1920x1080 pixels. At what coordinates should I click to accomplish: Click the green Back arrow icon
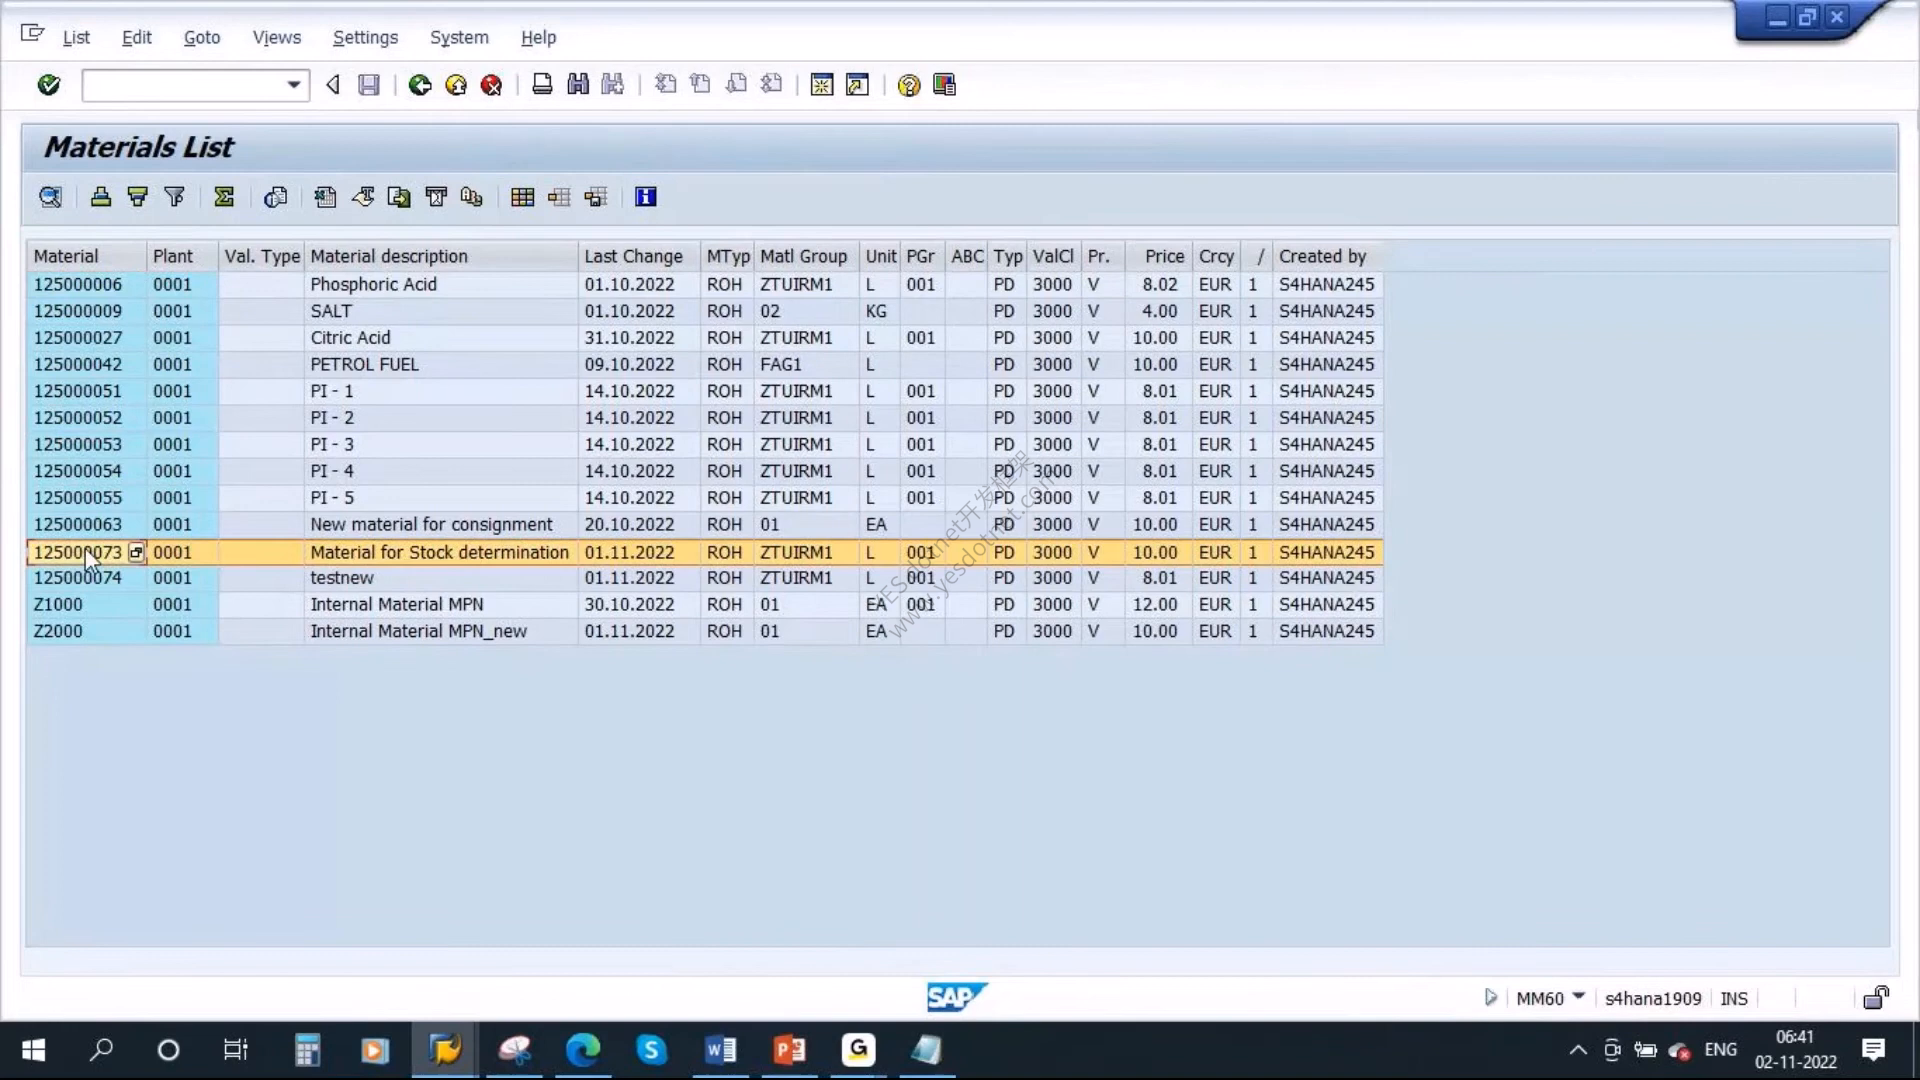pos(420,85)
